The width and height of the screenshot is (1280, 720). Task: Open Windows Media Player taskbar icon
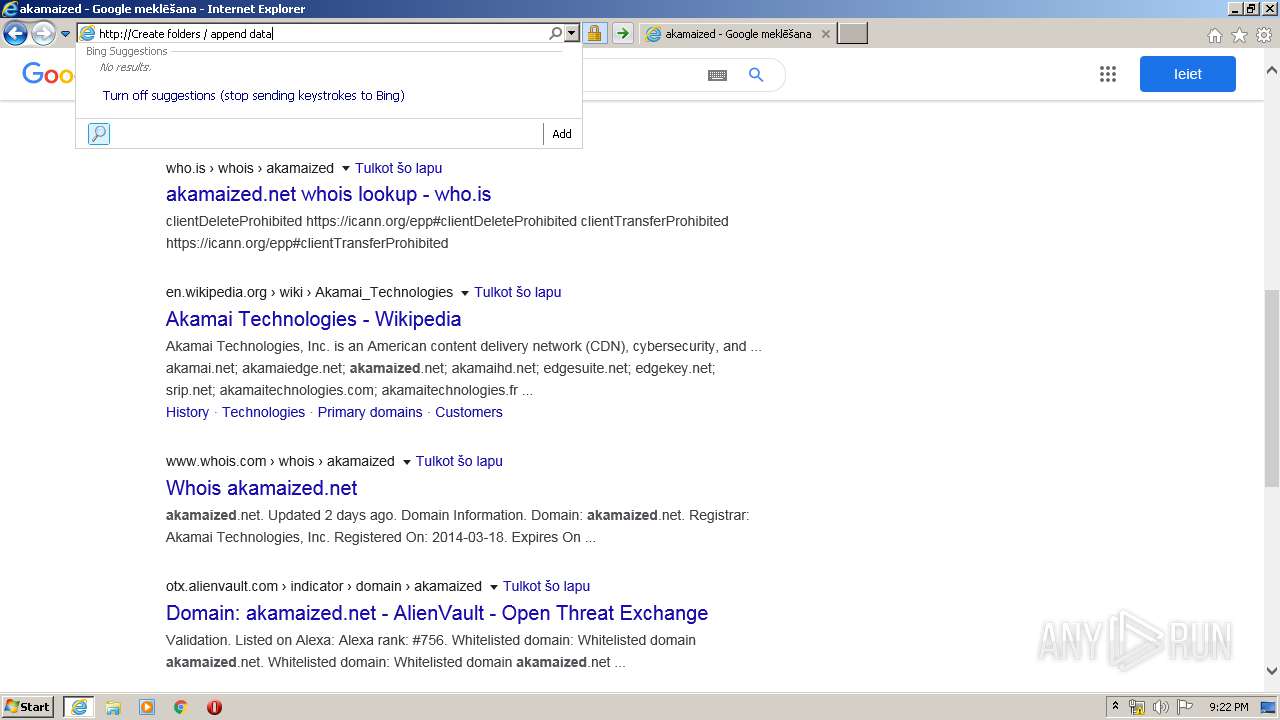click(147, 707)
